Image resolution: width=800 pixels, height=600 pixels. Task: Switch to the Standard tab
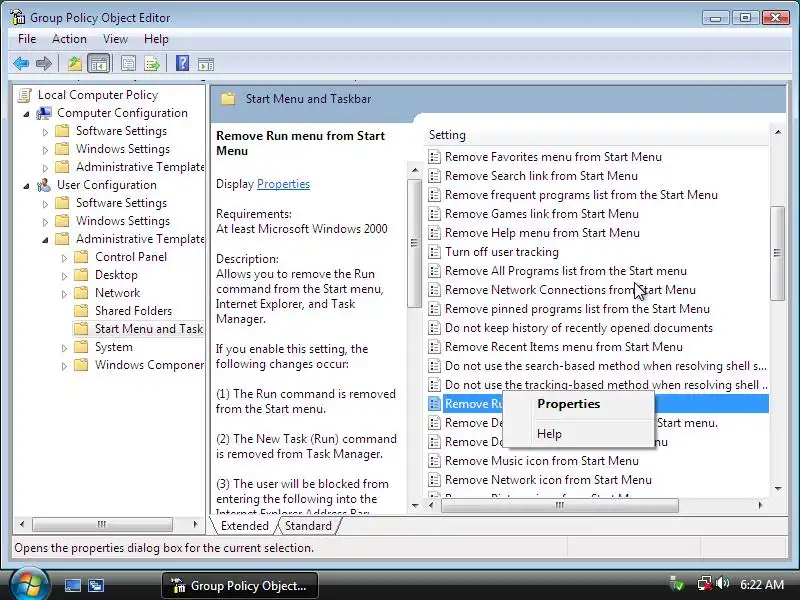[x=308, y=526]
